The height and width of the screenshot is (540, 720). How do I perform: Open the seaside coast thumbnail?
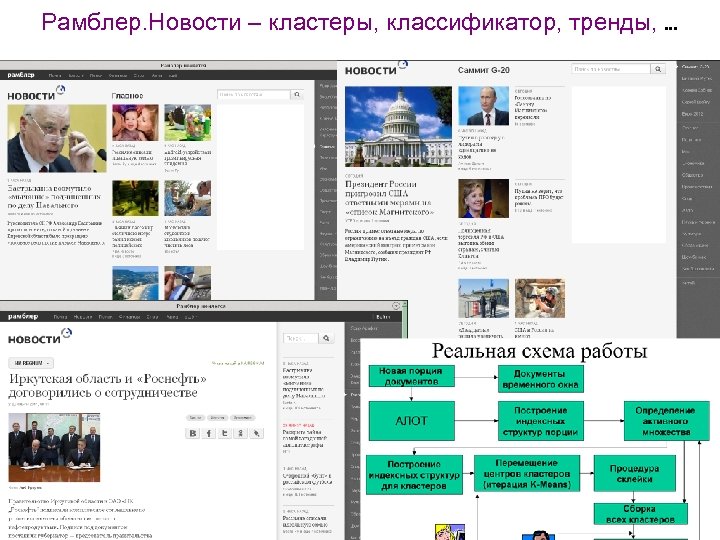point(135,283)
